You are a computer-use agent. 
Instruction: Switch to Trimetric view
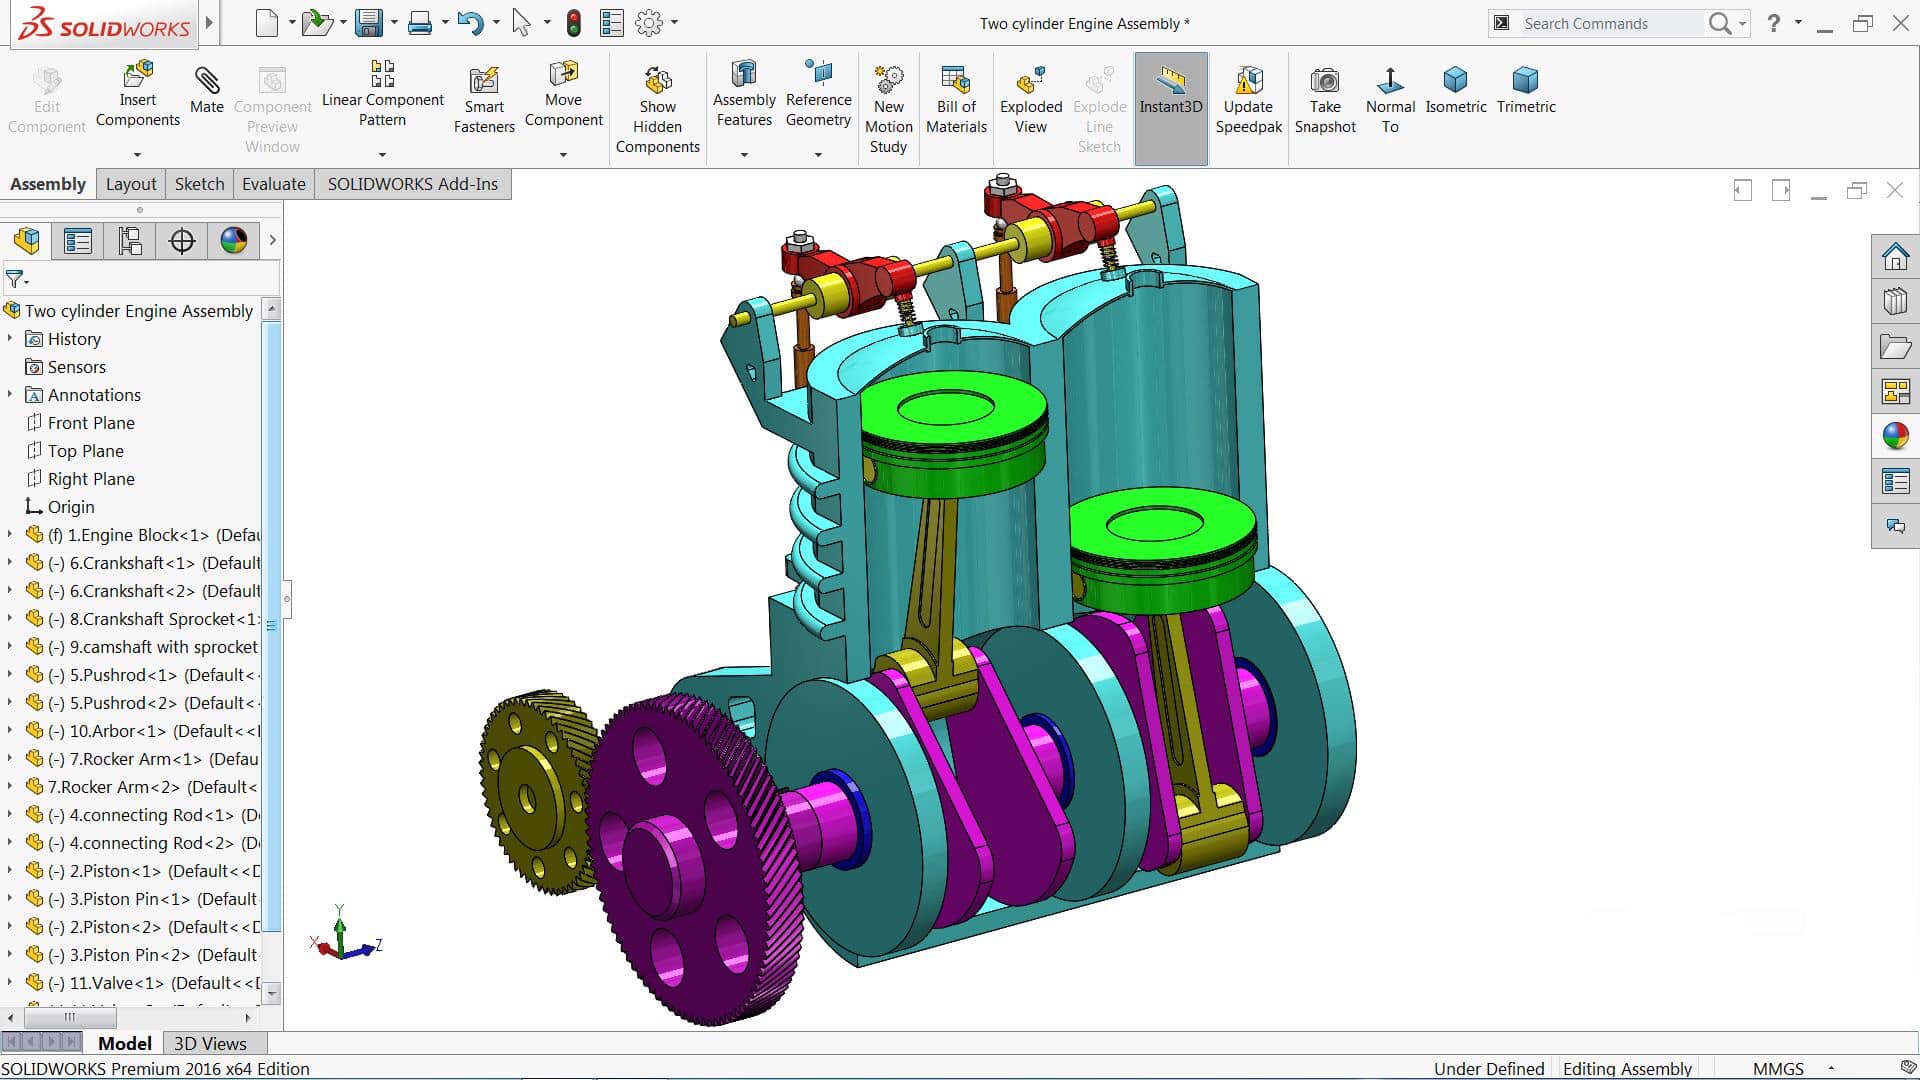[1526, 90]
